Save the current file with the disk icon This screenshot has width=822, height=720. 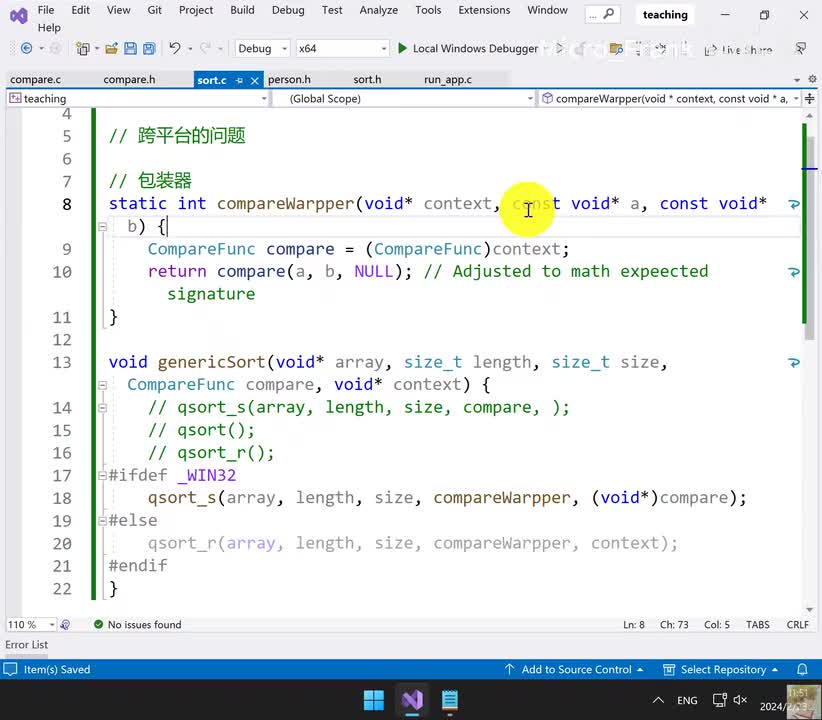click(130, 49)
